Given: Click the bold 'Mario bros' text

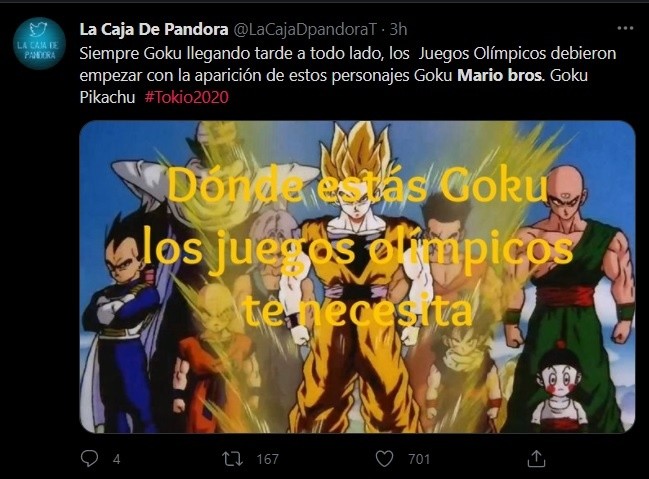Looking at the screenshot, I should tap(499, 75).
